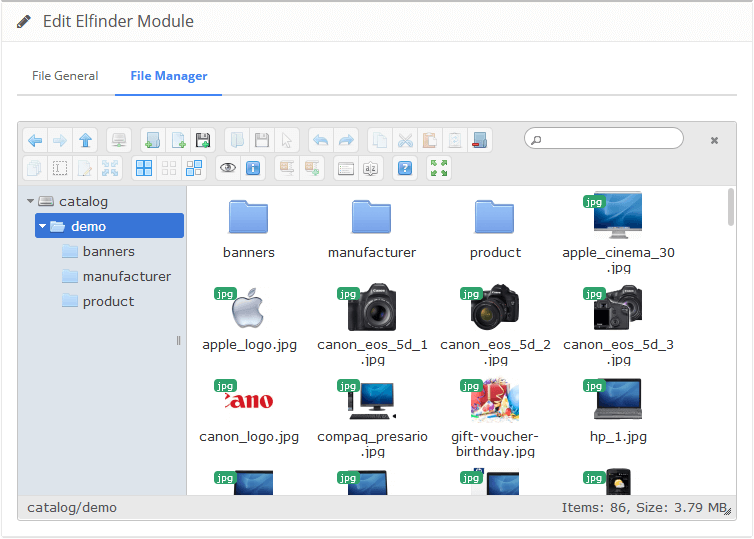Switch to the File General tab

[65, 76]
